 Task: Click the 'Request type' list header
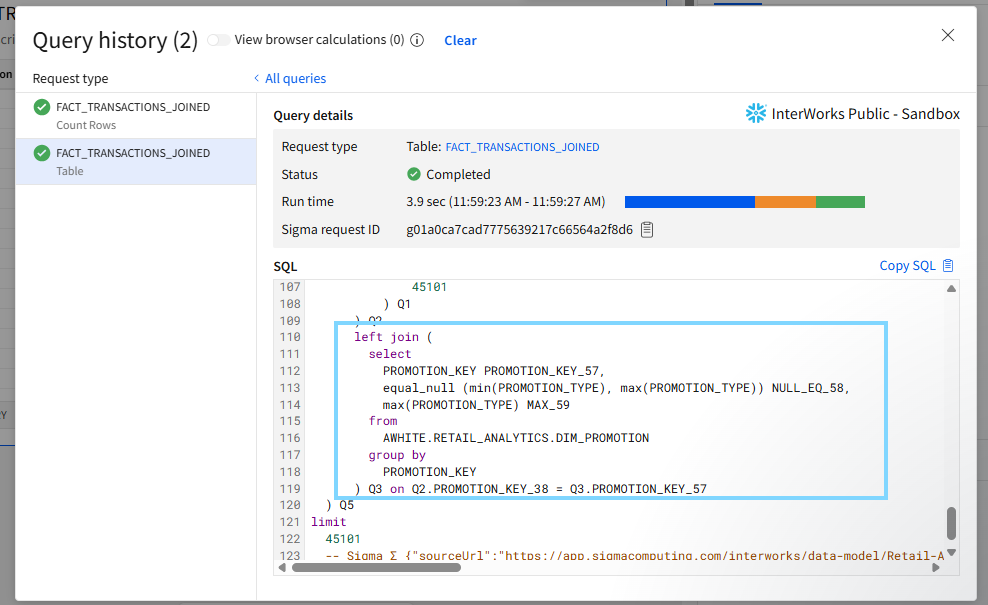71,78
